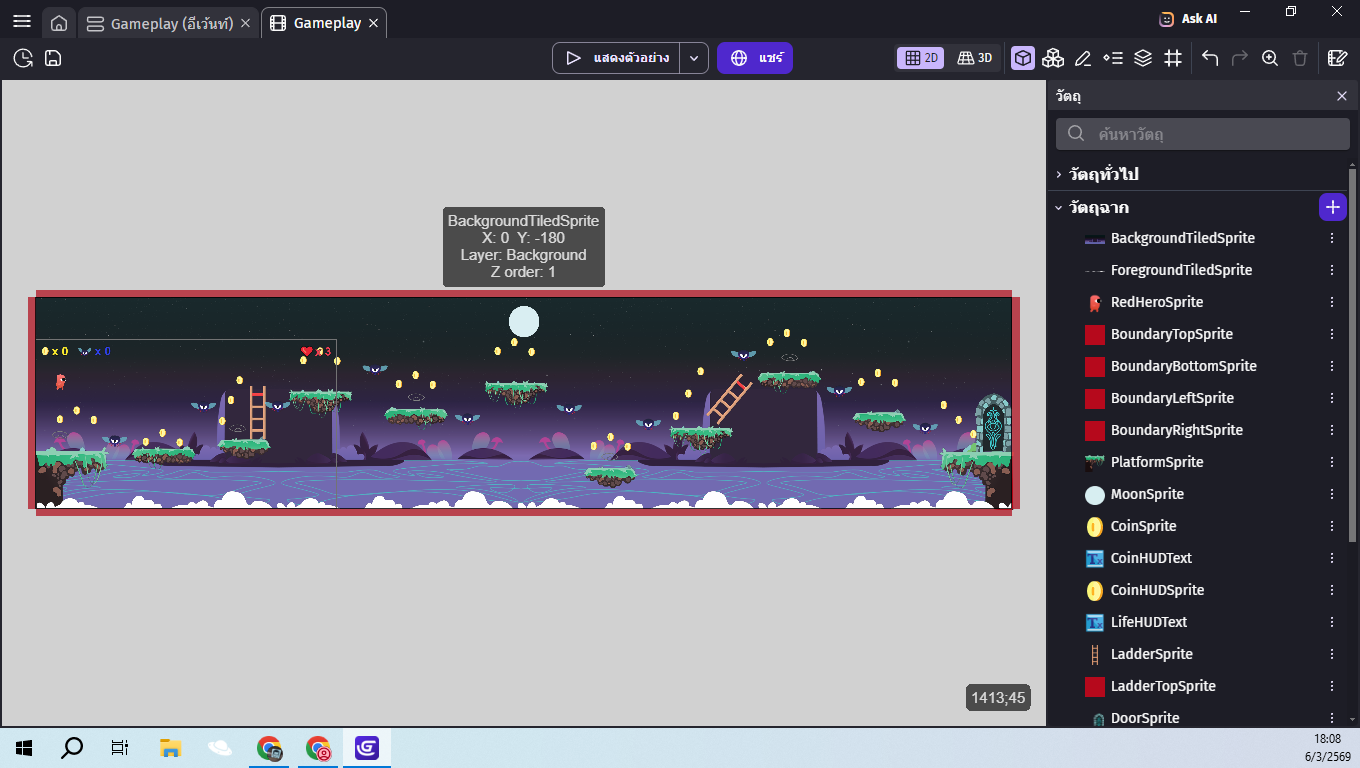Open the object groups editor icon
The image size is (1360, 768).
pyautogui.click(x=1053, y=58)
